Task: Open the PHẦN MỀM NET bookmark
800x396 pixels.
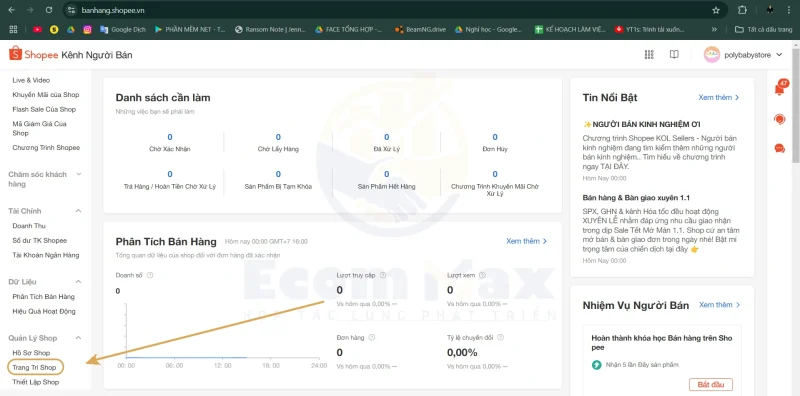Action: (x=190, y=30)
